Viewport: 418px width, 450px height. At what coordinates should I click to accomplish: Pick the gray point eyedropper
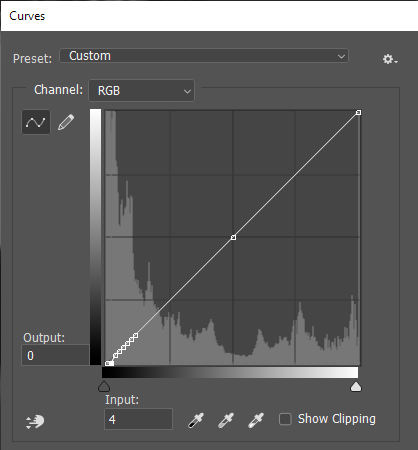pyautogui.click(x=226, y=420)
